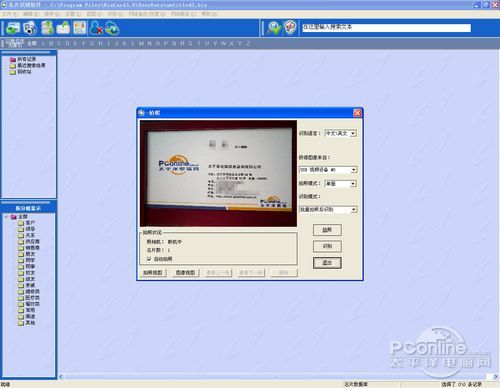This screenshot has height=388, width=500.
Task: Click the 图像视图 button
Action: 185,273
